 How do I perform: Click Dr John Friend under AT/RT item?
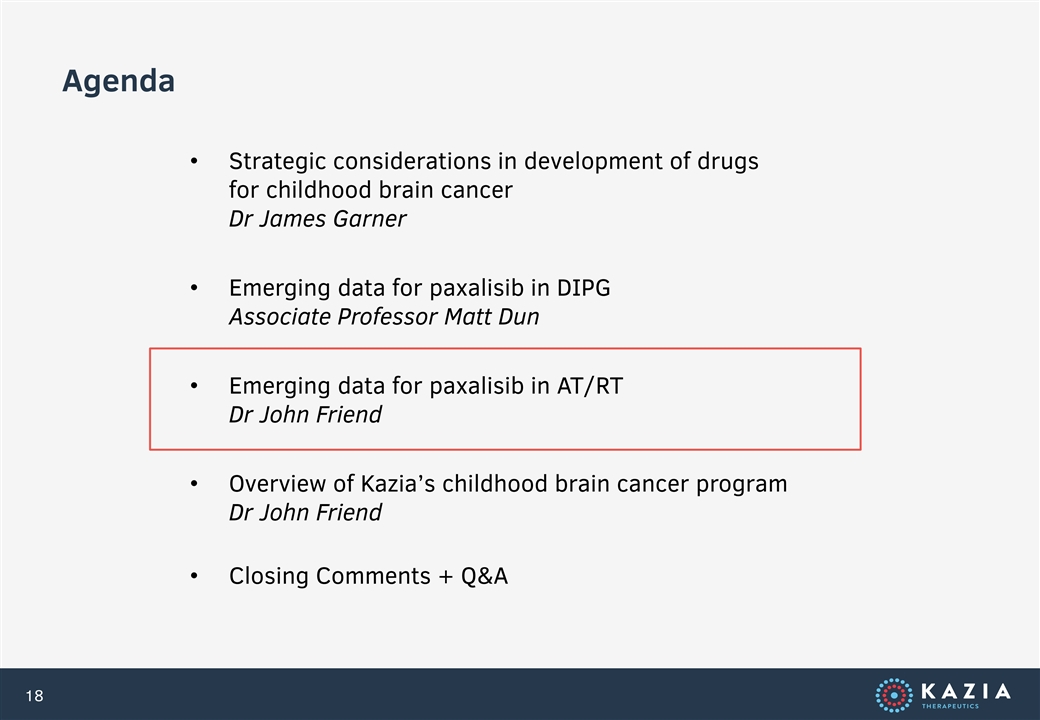point(305,415)
